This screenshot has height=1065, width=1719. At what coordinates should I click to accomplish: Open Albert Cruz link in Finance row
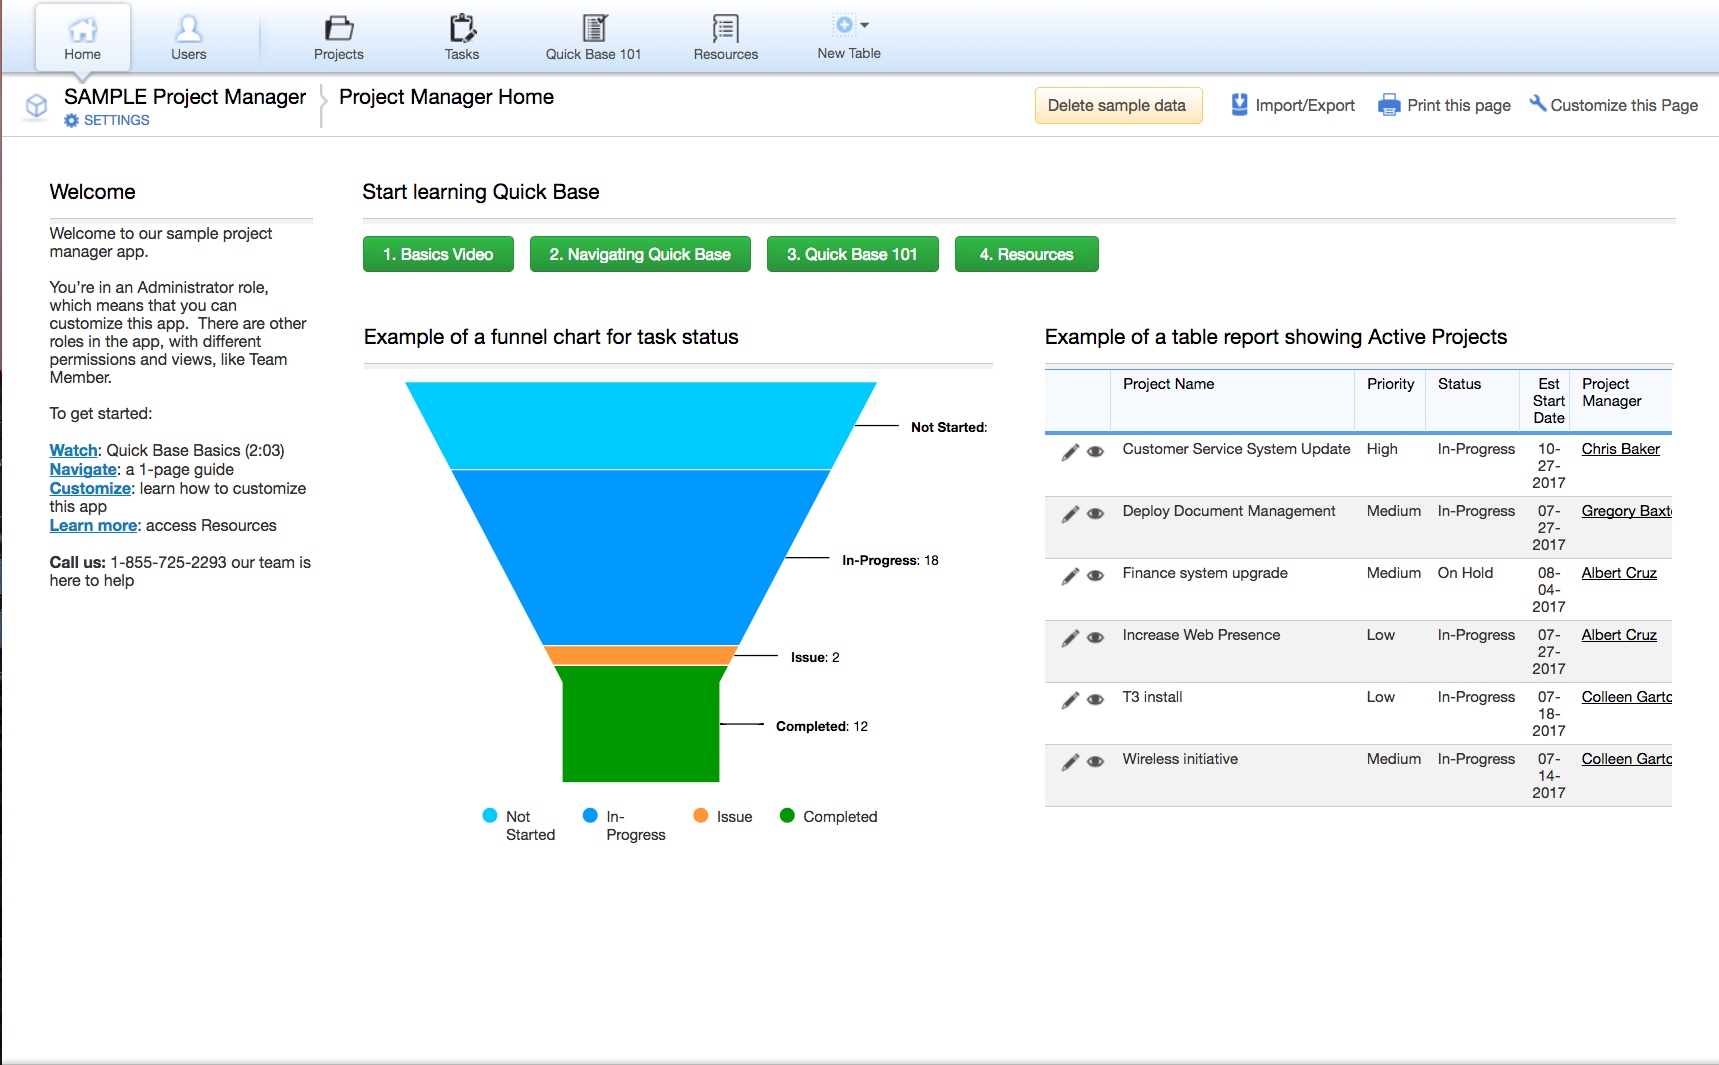(x=1619, y=573)
